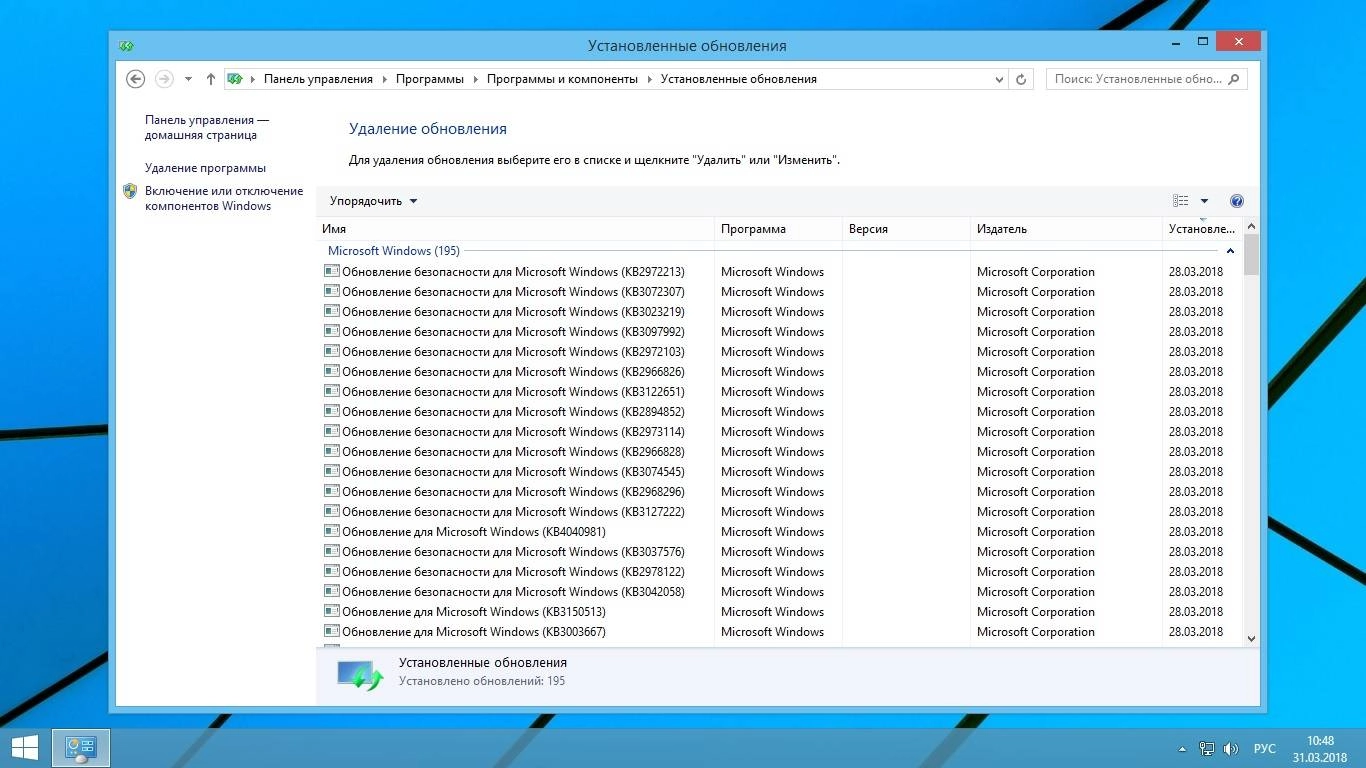Open Панель управления домашняя страница link
The height and width of the screenshot is (768, 1366).
coord(206,127)
